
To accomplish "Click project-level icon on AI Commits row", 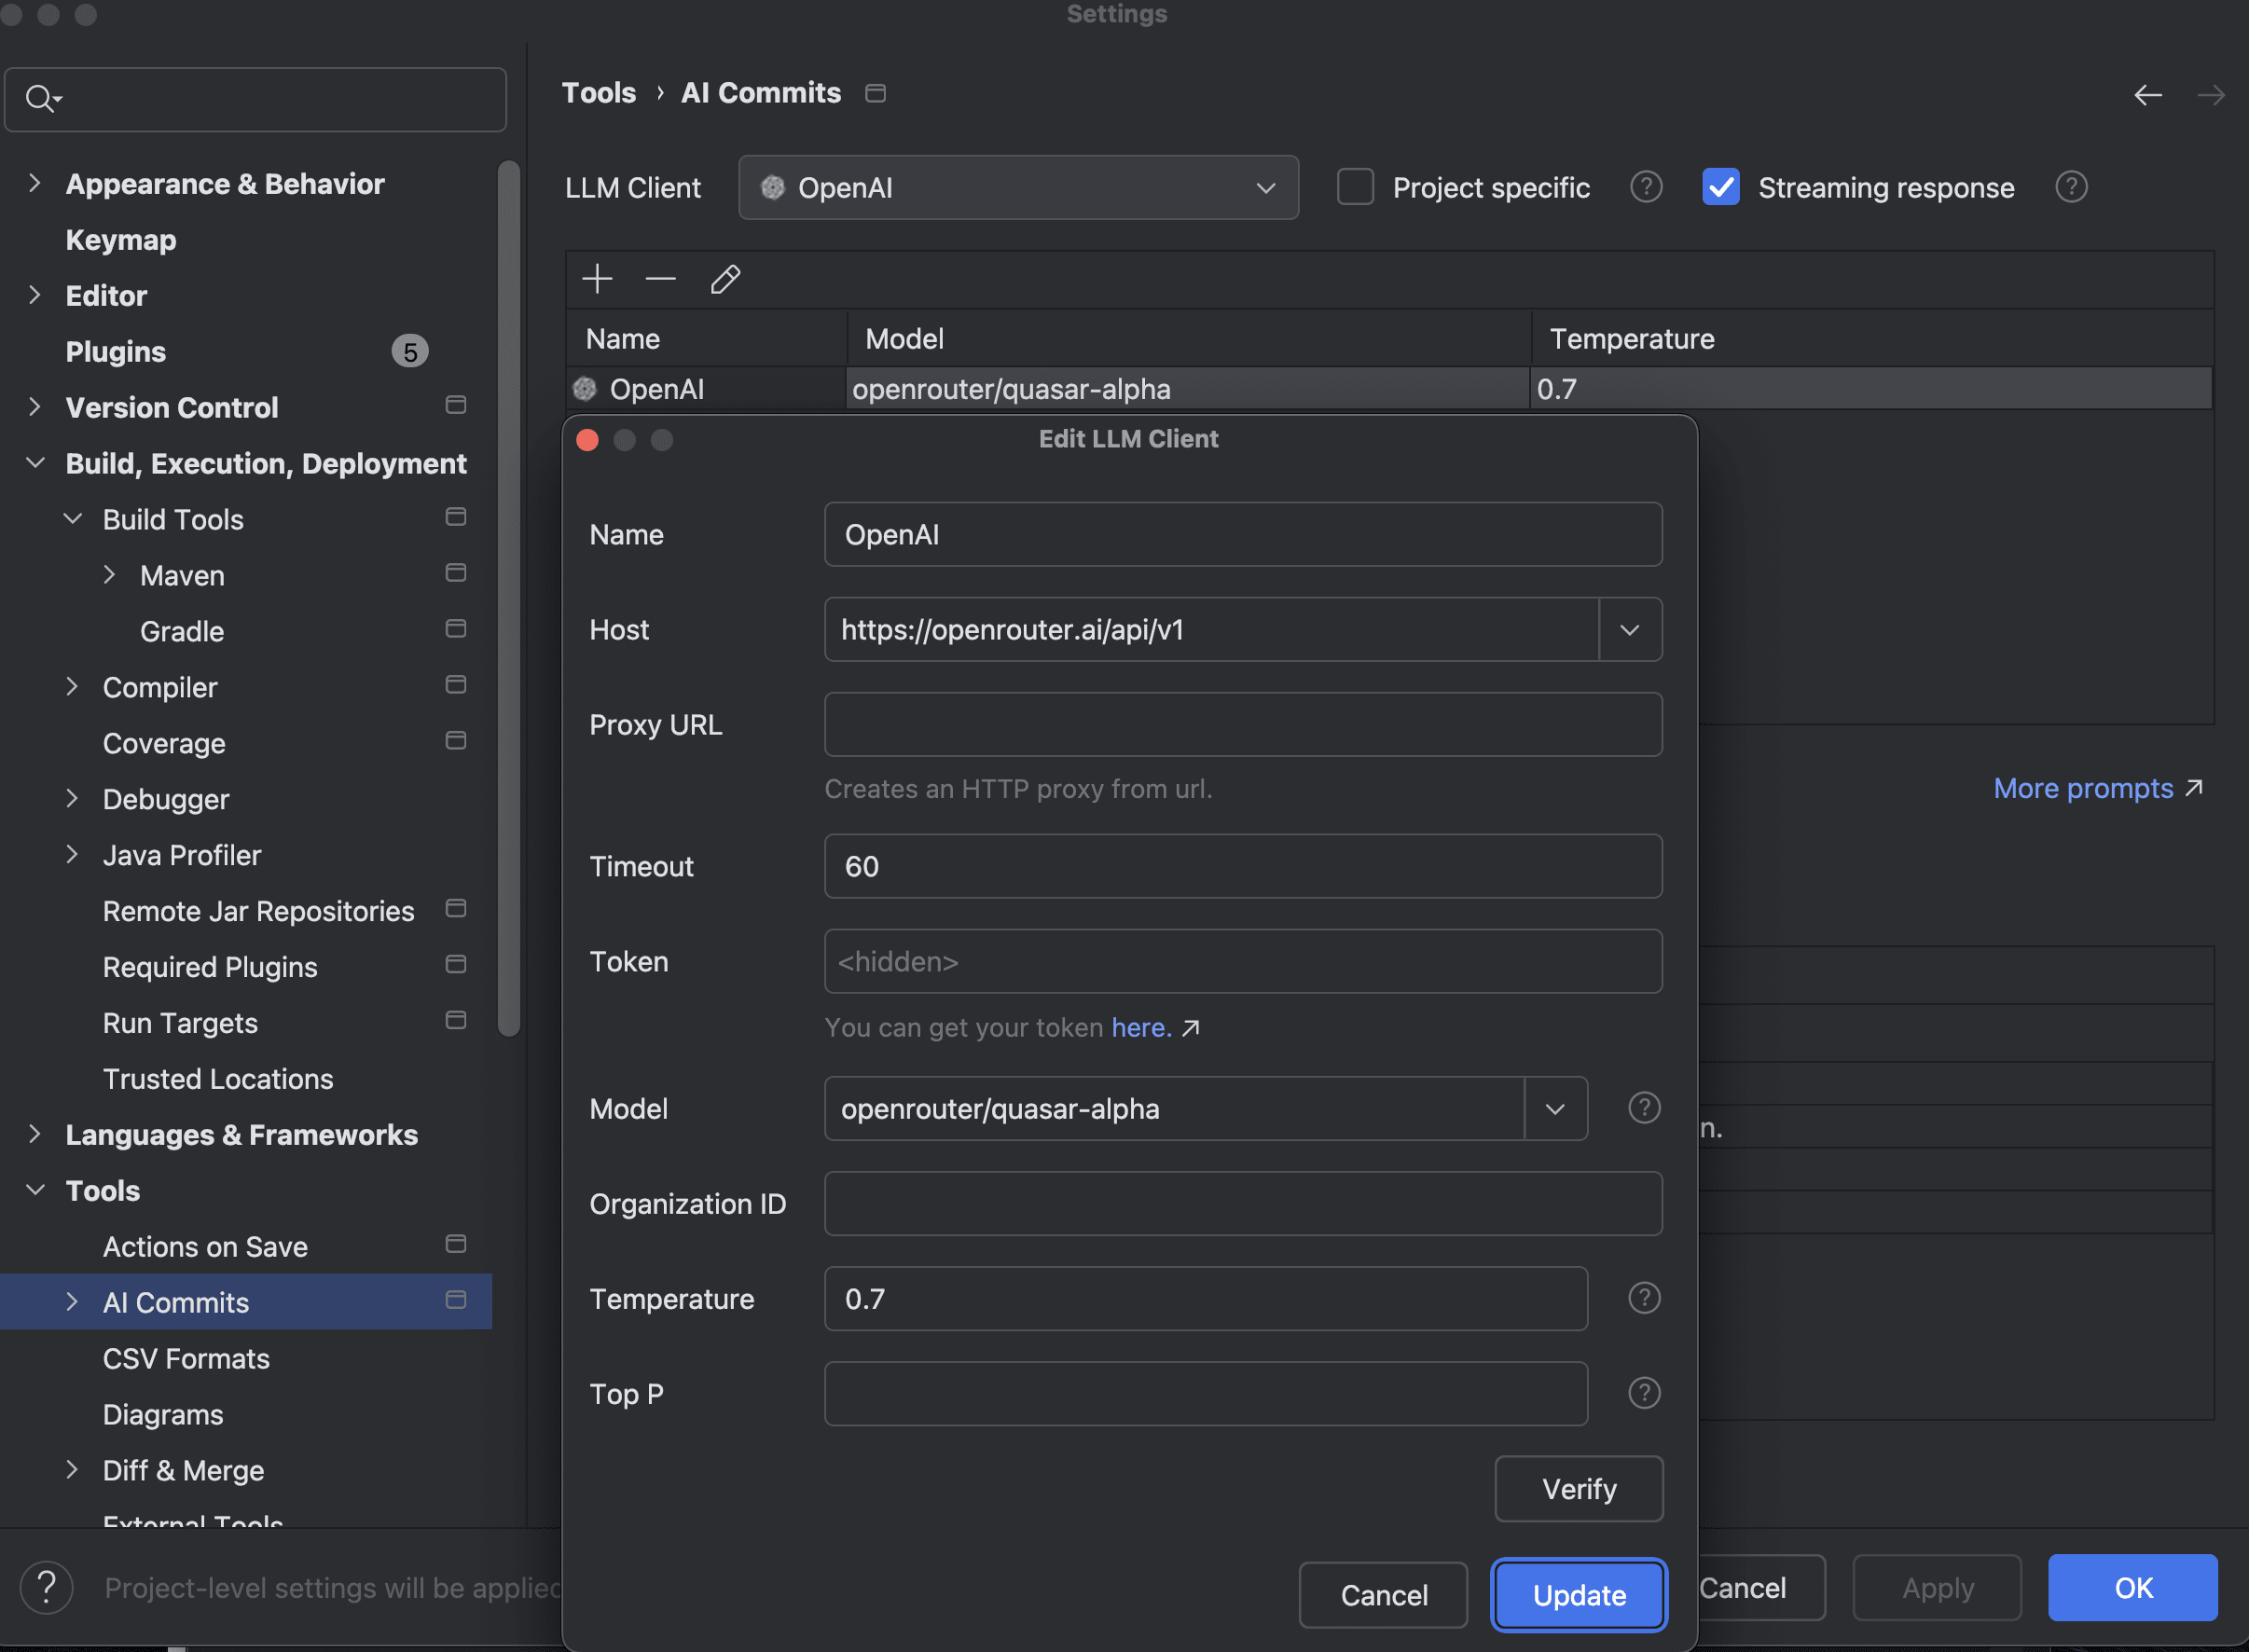I will (x=455, y=1300).
